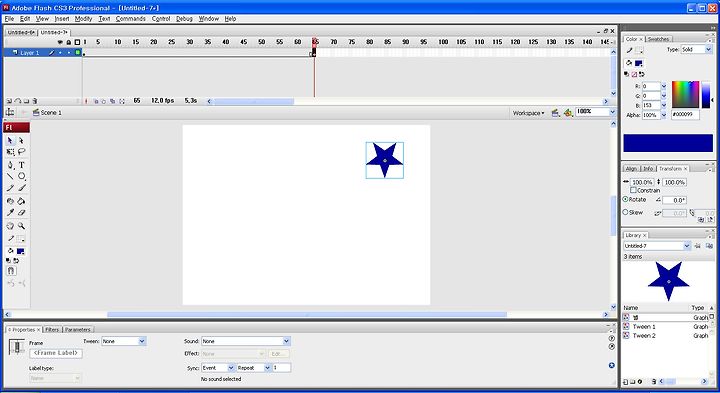720x393 pixels.
Task: Click the Snap to Objects magnet option
Action: tap(11, 271)
